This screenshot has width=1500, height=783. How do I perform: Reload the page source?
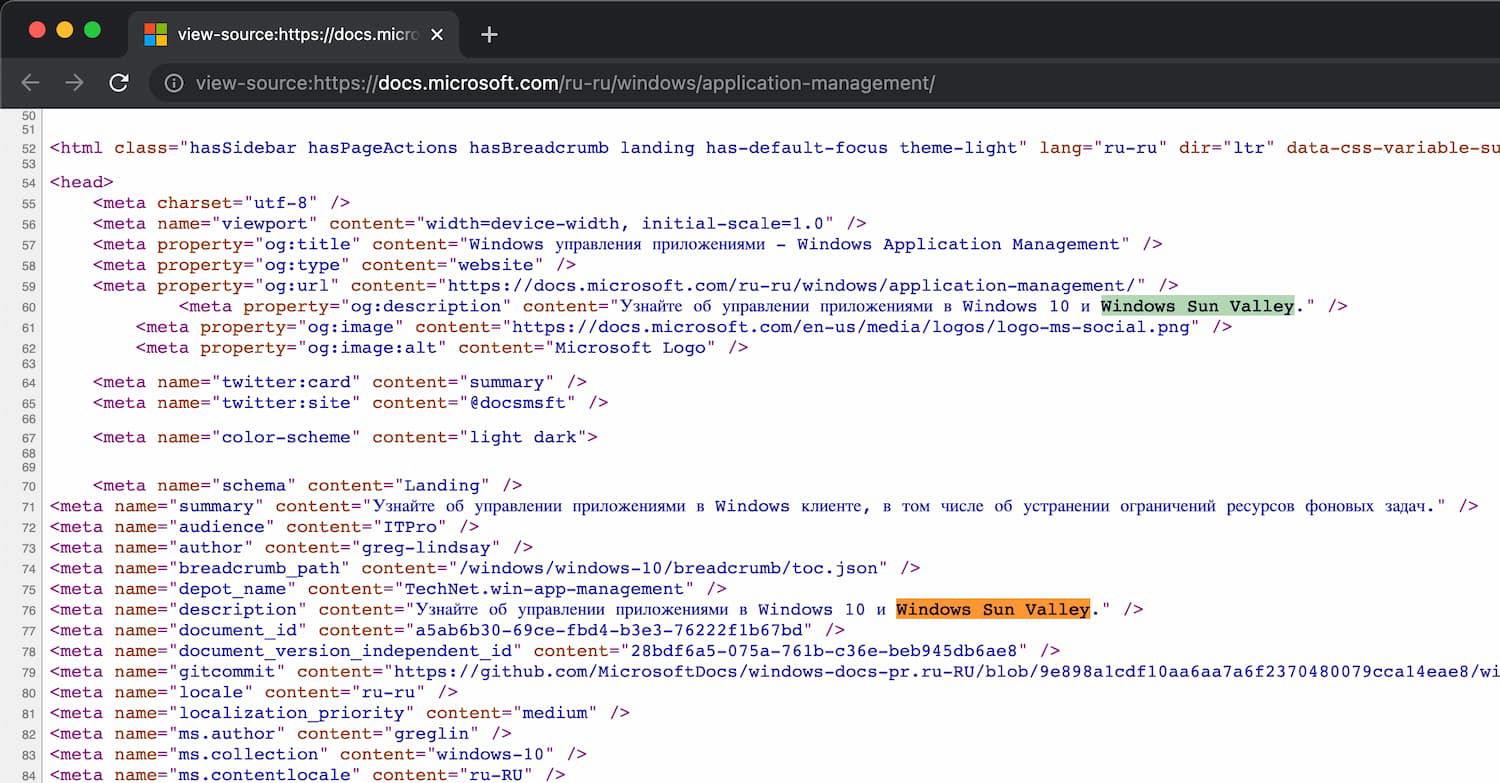coord(119,83)
